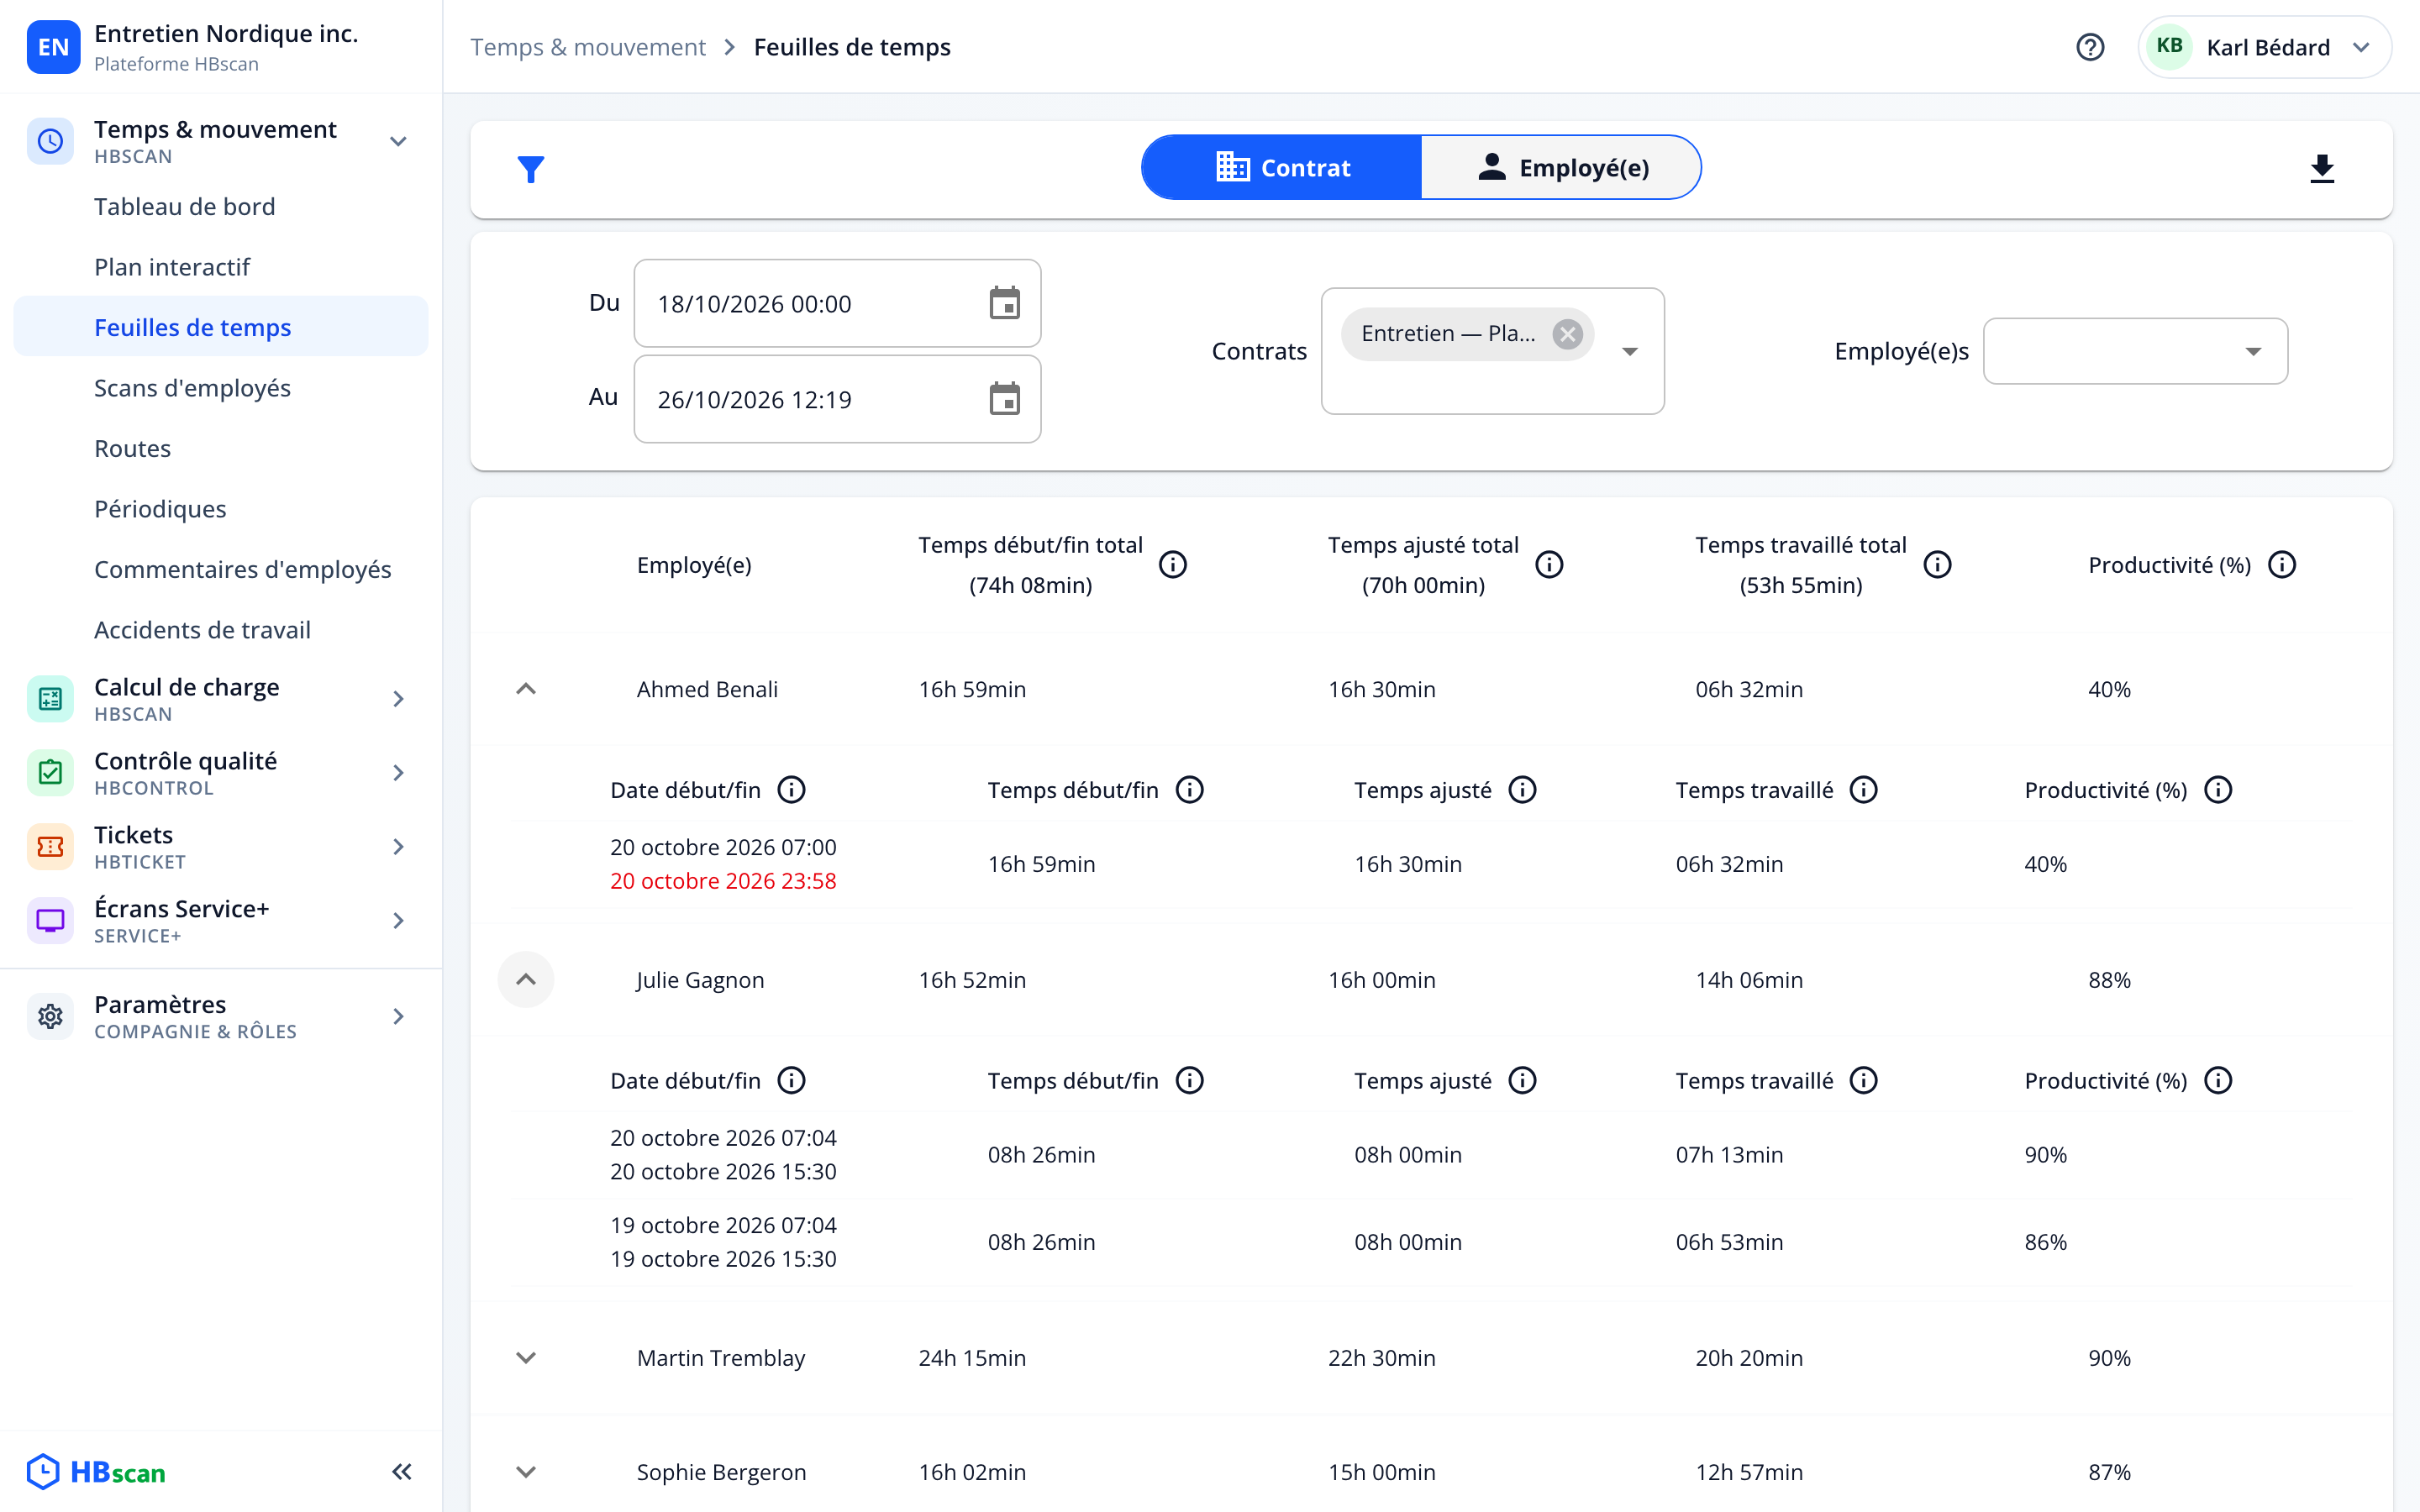Image resolution: width=2420 pixels, height=1512 pixels.
Task: Expand Martin Tremblay row details
Action: pyautogui.click(x=526, y=1358)
